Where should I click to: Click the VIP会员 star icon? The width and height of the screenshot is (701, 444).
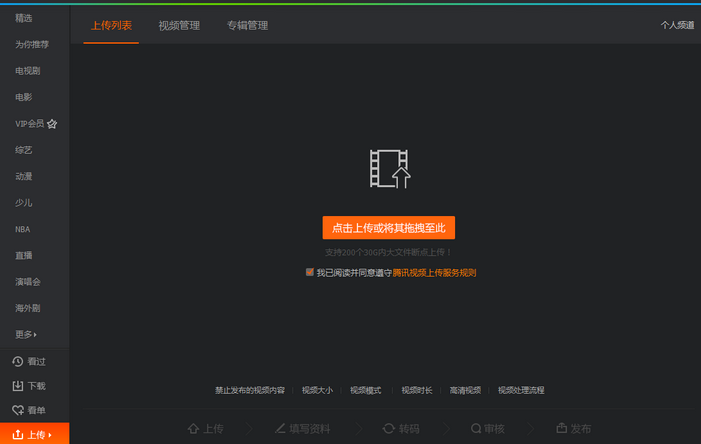[52, 124]
